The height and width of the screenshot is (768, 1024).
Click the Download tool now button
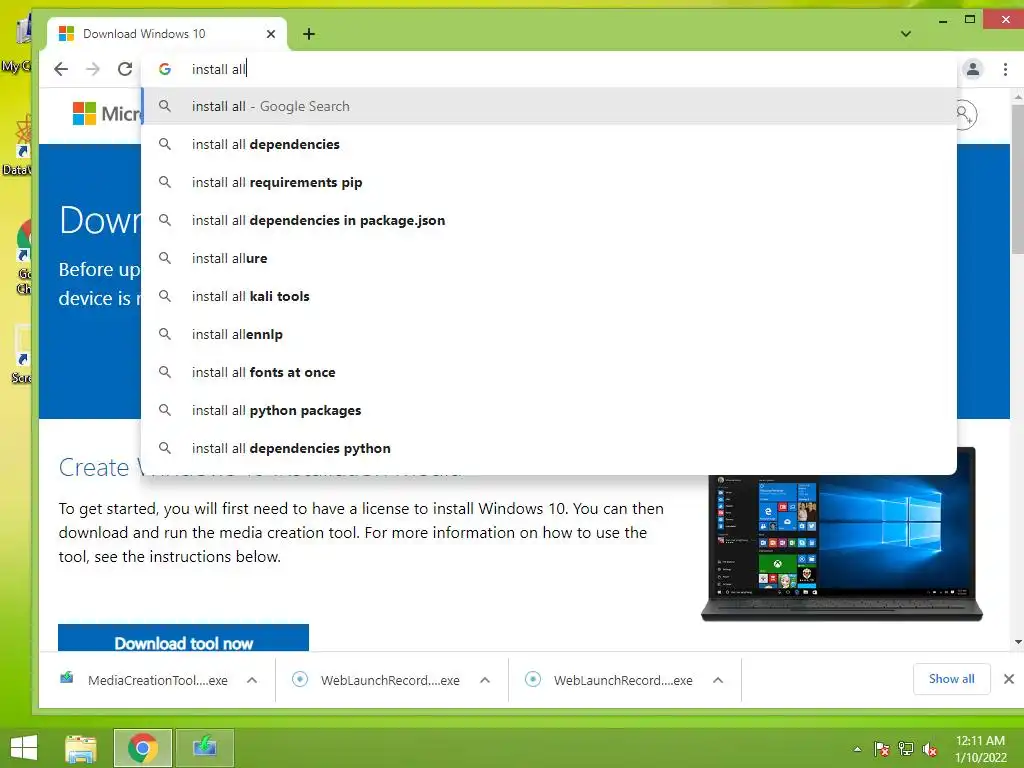[x=184, y=639]
